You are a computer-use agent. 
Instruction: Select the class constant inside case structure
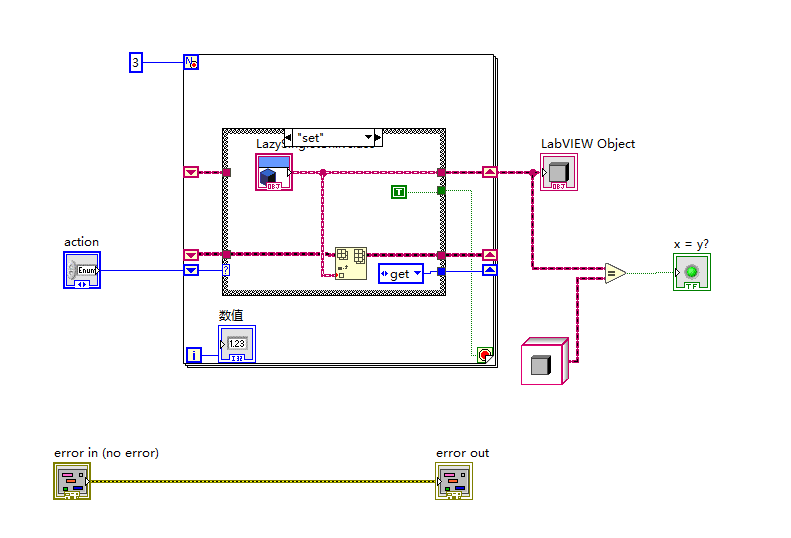tap(274, 172)
